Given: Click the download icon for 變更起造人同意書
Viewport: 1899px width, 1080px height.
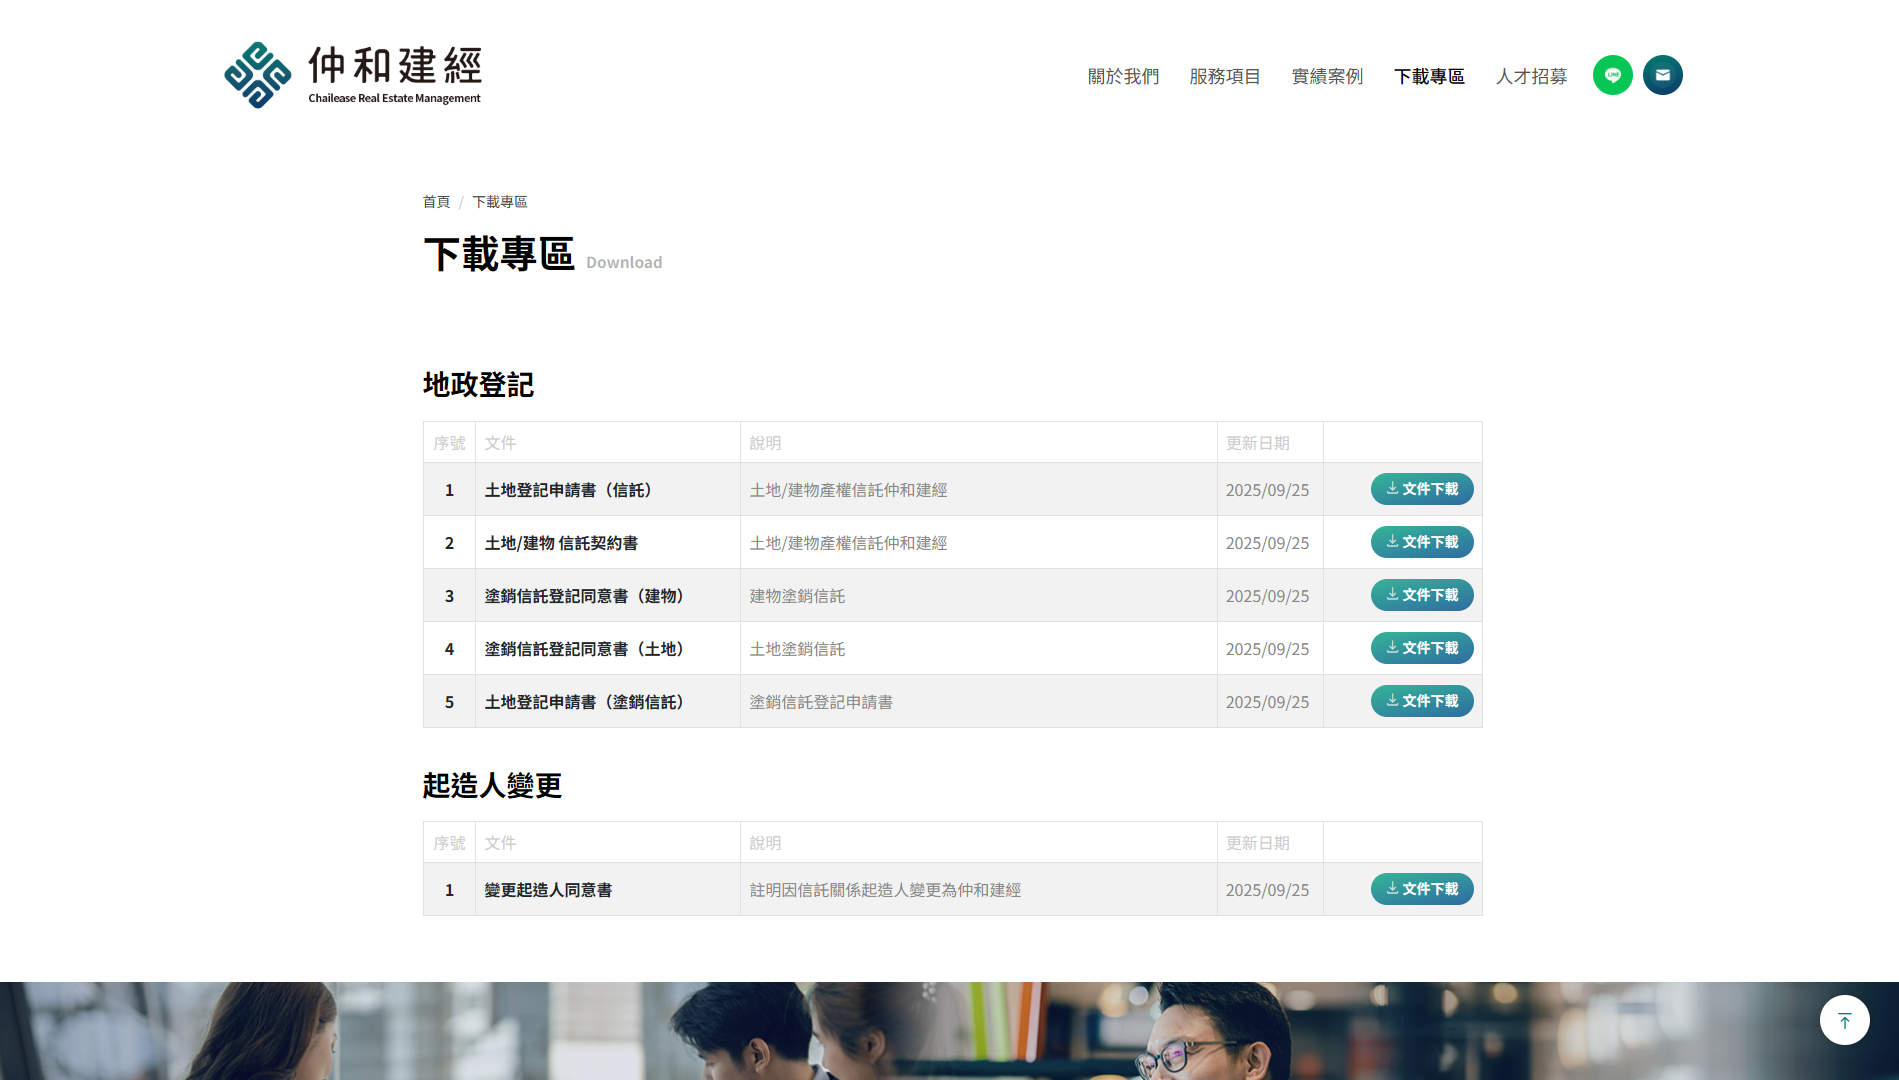Looking at the screenshot, I should [1390, 888].
